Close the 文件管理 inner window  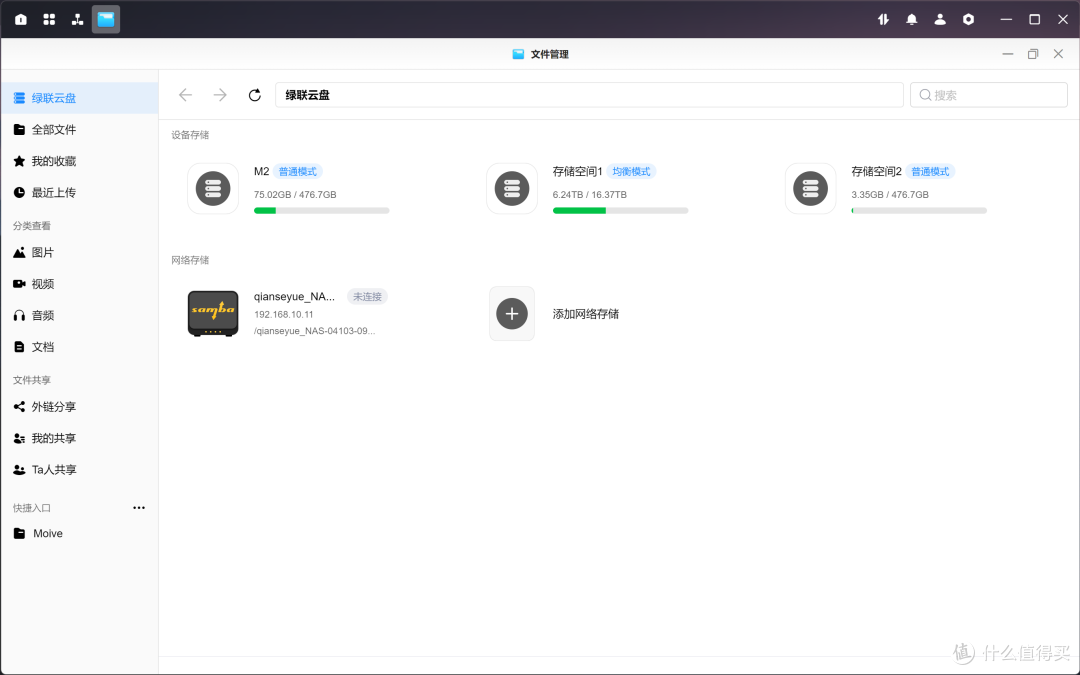pyautogui.click(x=1058, y=54)
